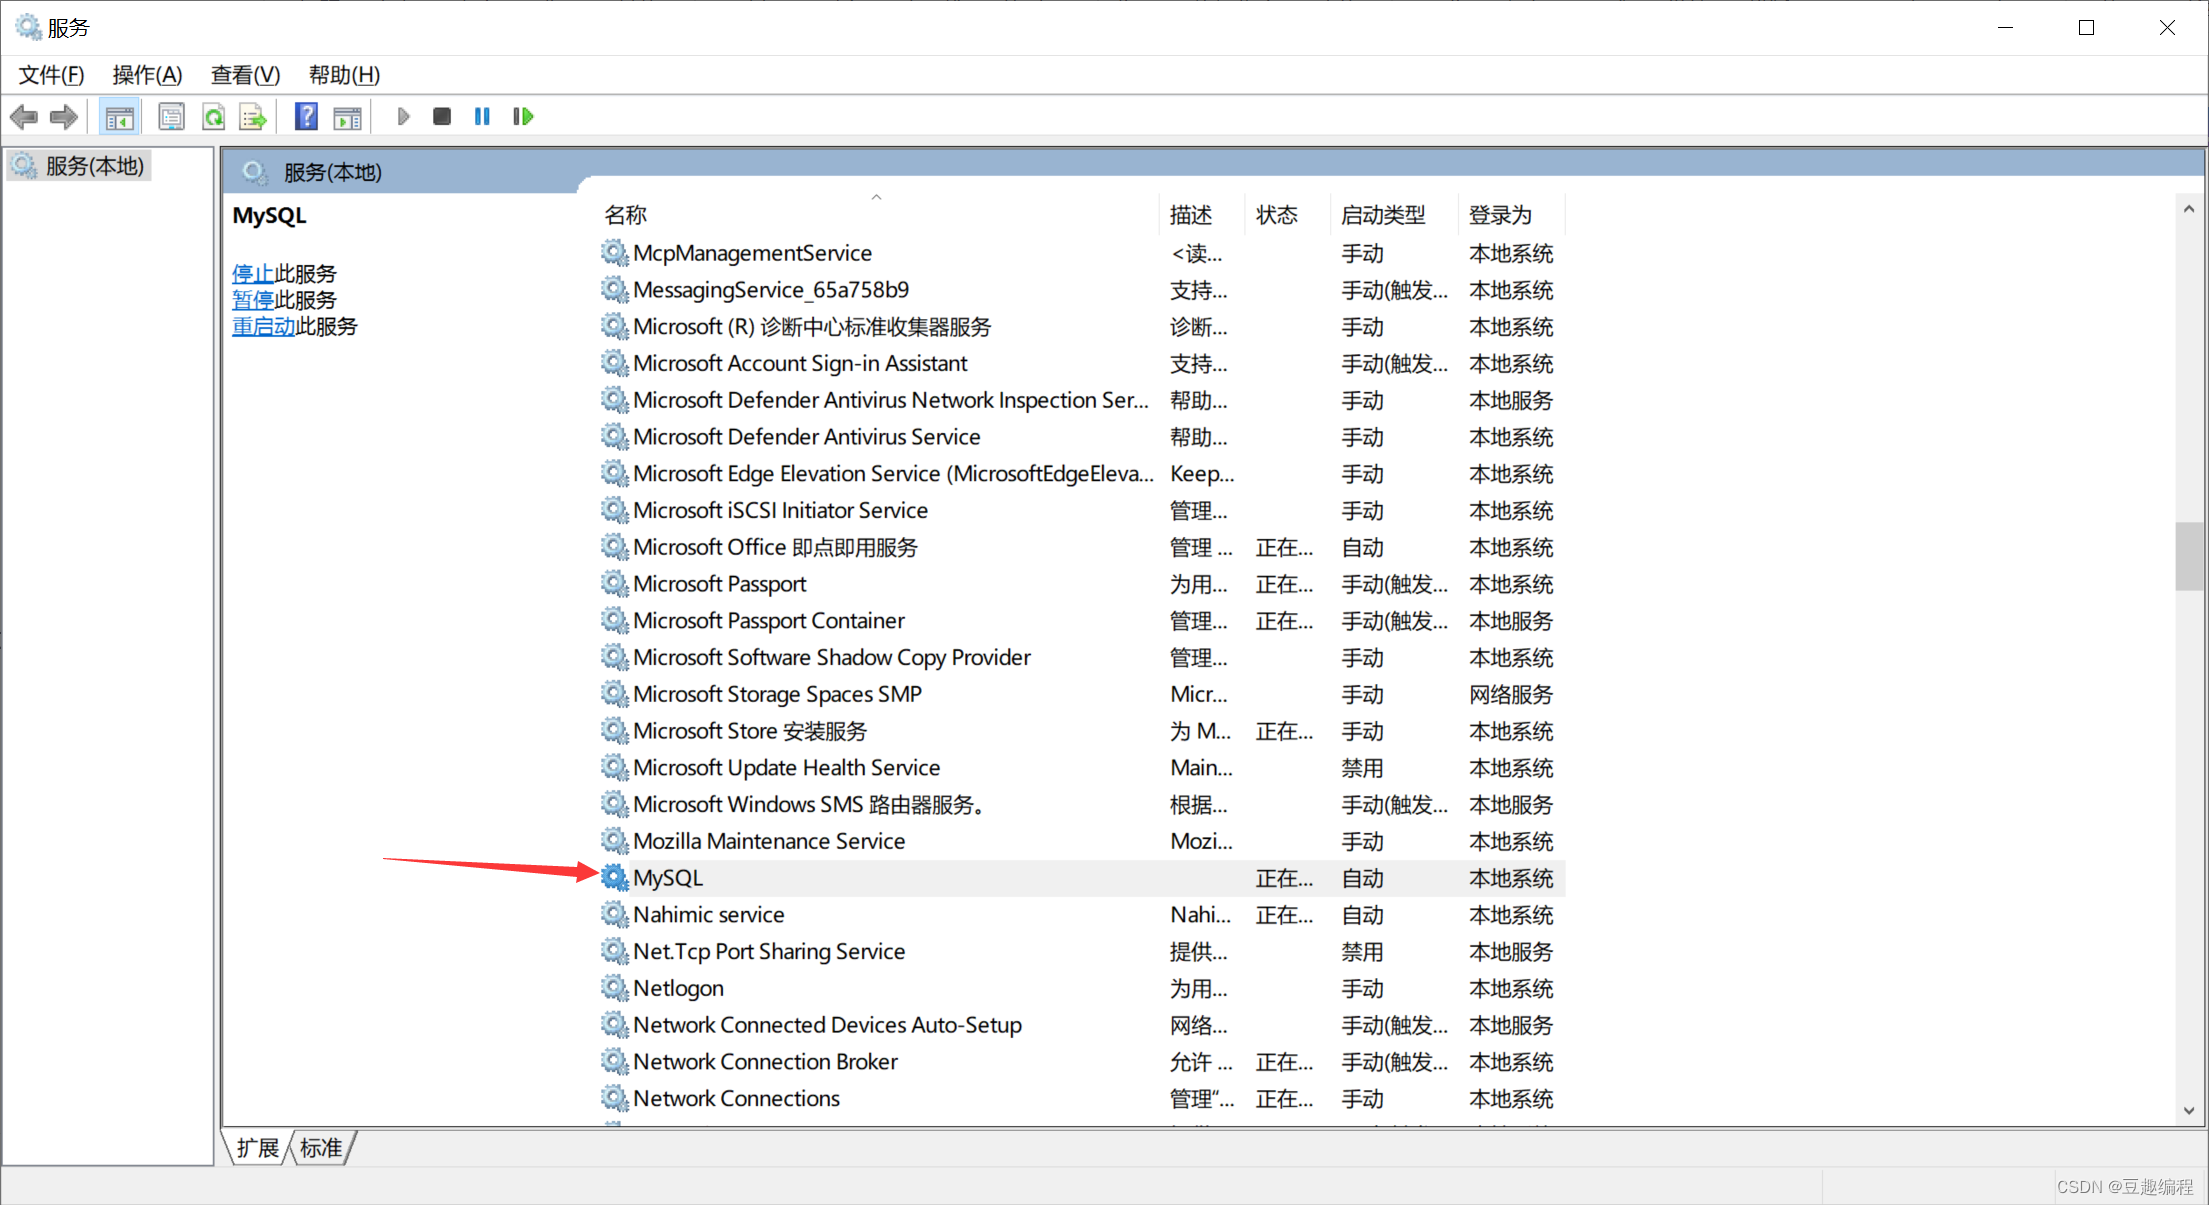Select Net.Tcp Port Sharing Service row
This screenshot has height=1205, width=2209.
coord(1082,952)
